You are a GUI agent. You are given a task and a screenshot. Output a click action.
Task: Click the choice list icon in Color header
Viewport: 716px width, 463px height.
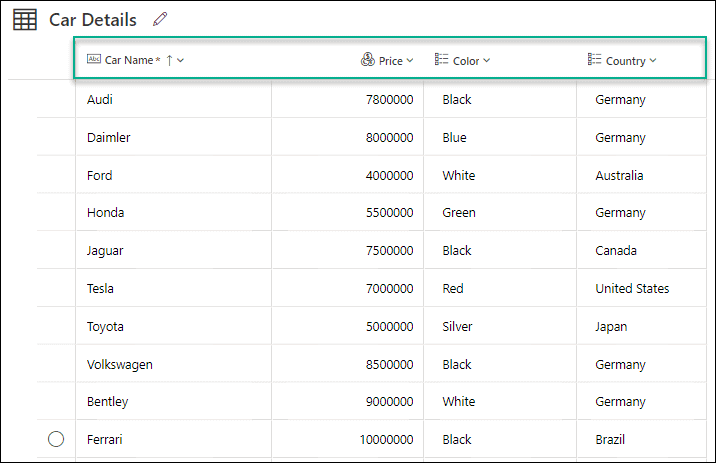(441, 59)
